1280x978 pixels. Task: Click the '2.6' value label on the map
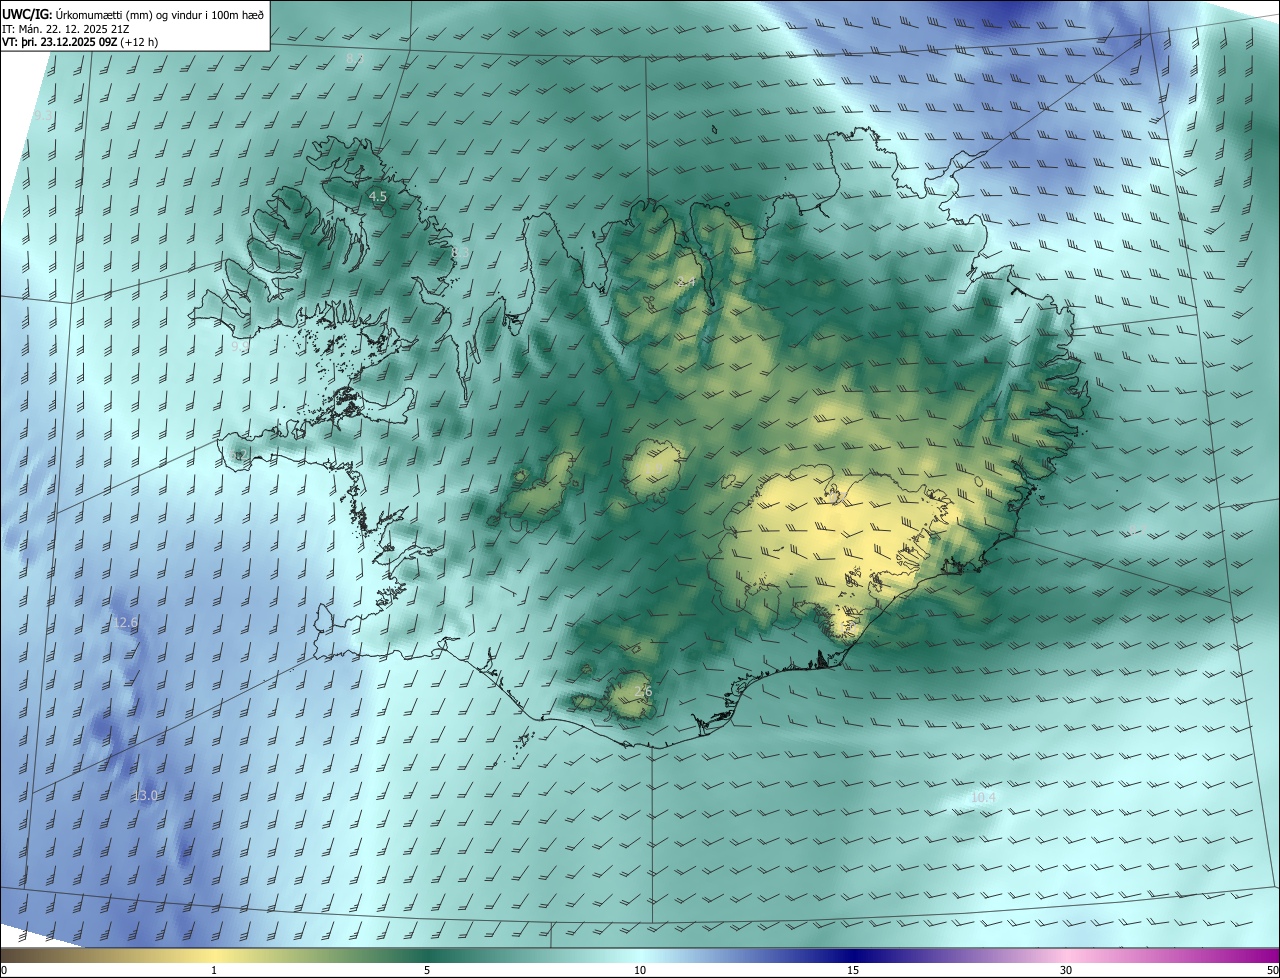[x=643, y=691]
